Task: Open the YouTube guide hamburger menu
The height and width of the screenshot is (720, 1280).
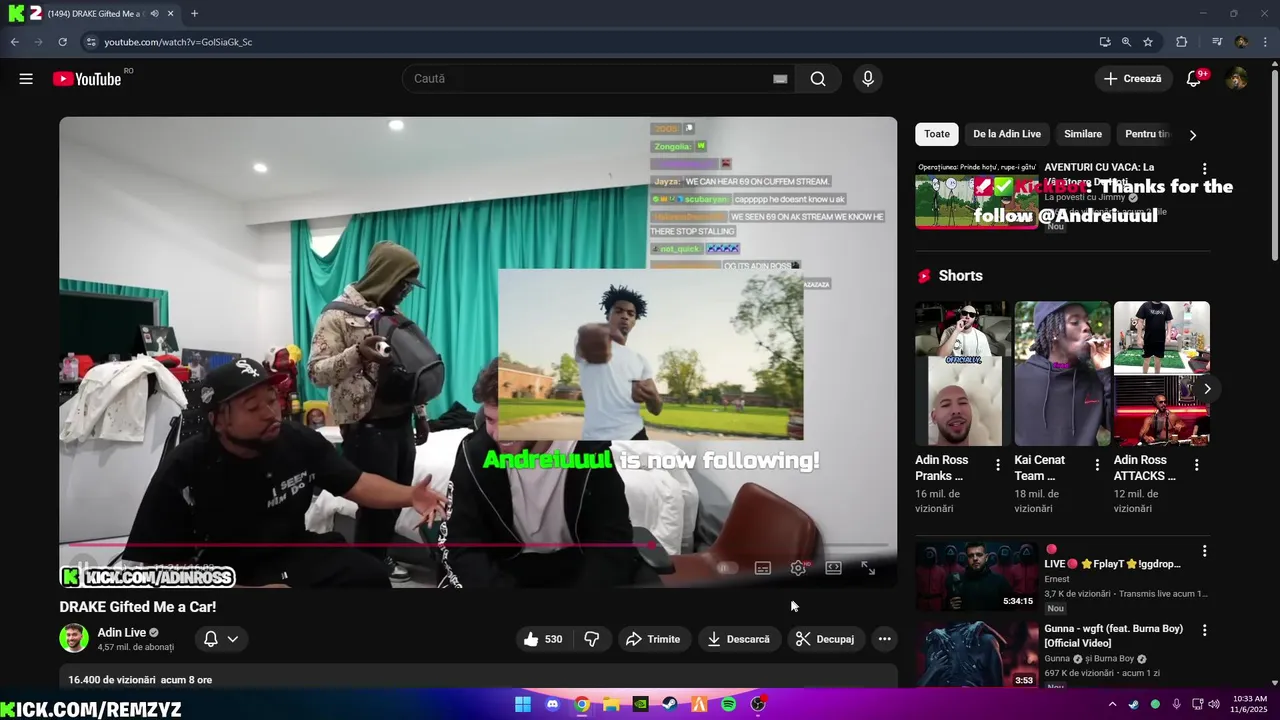Action: [x=26, y=79]
